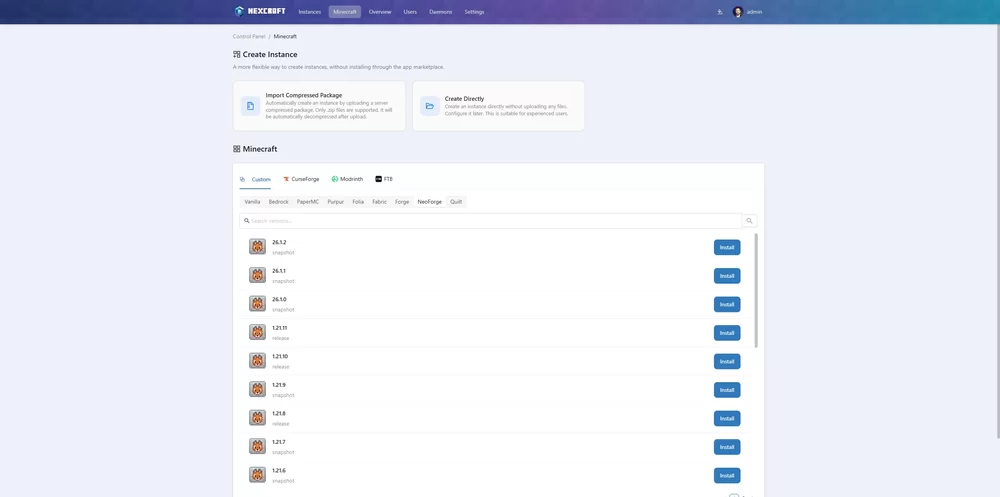Viewport: 1000px width, 497px height.
Task: Select the Modrinth source icon
Action: click(335, 179)
